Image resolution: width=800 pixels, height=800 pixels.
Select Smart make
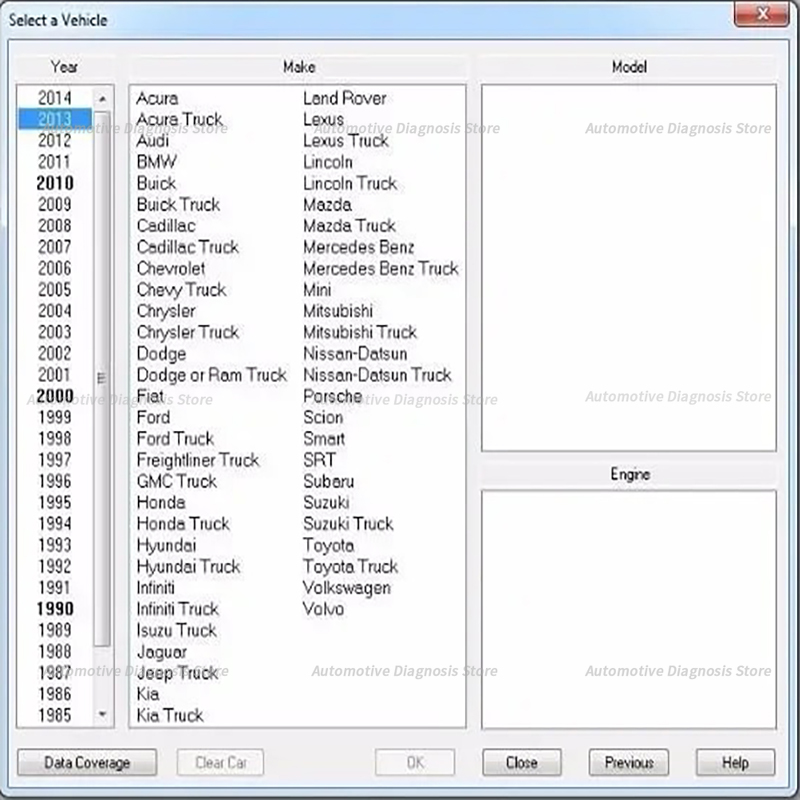324,439
